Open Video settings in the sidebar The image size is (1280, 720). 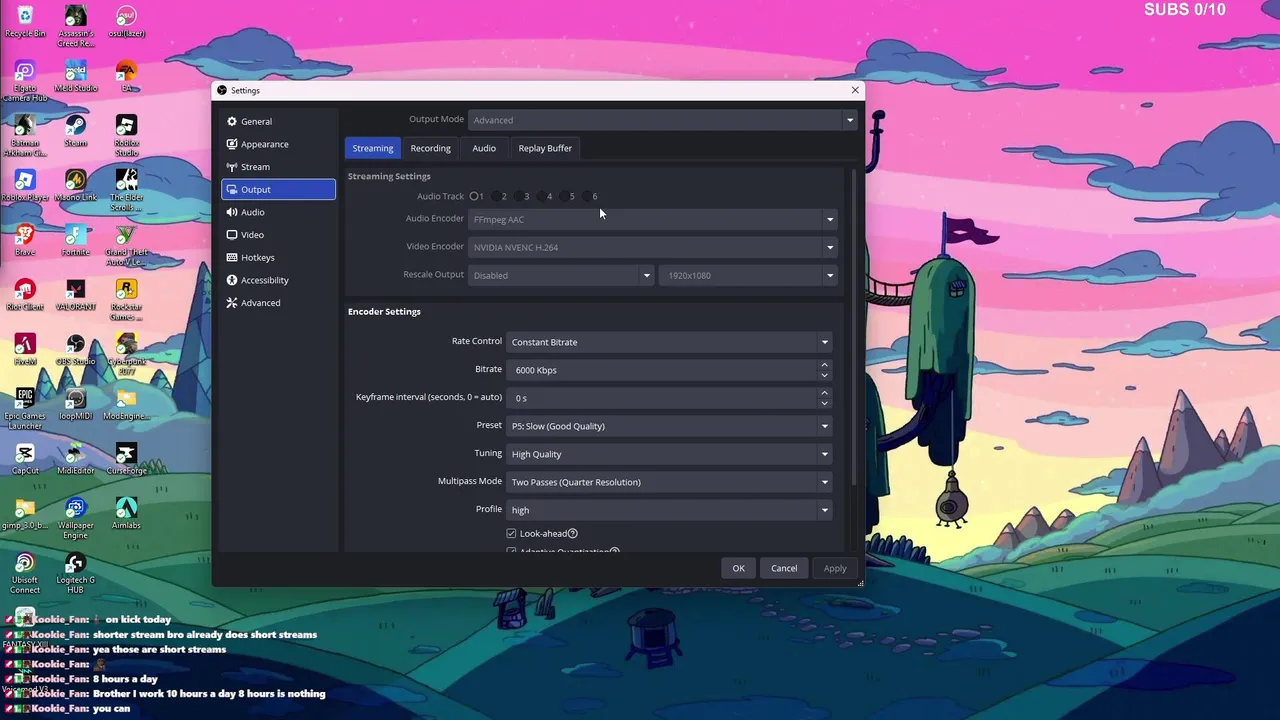click(278, 235)
